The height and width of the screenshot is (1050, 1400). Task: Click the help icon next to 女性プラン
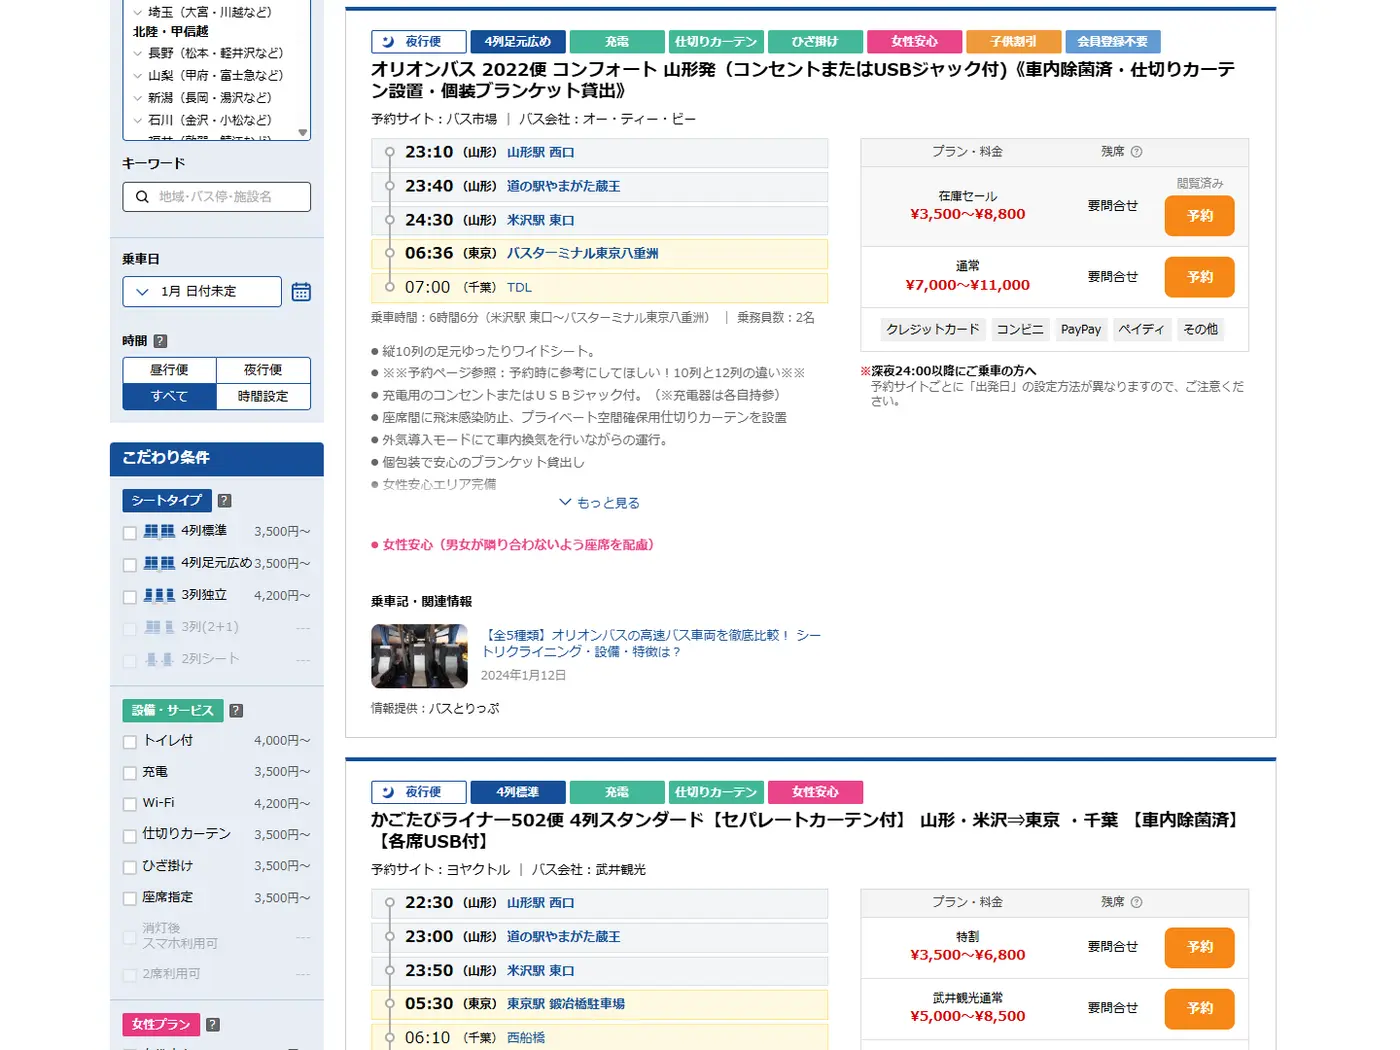click(x=211, y=1024)
